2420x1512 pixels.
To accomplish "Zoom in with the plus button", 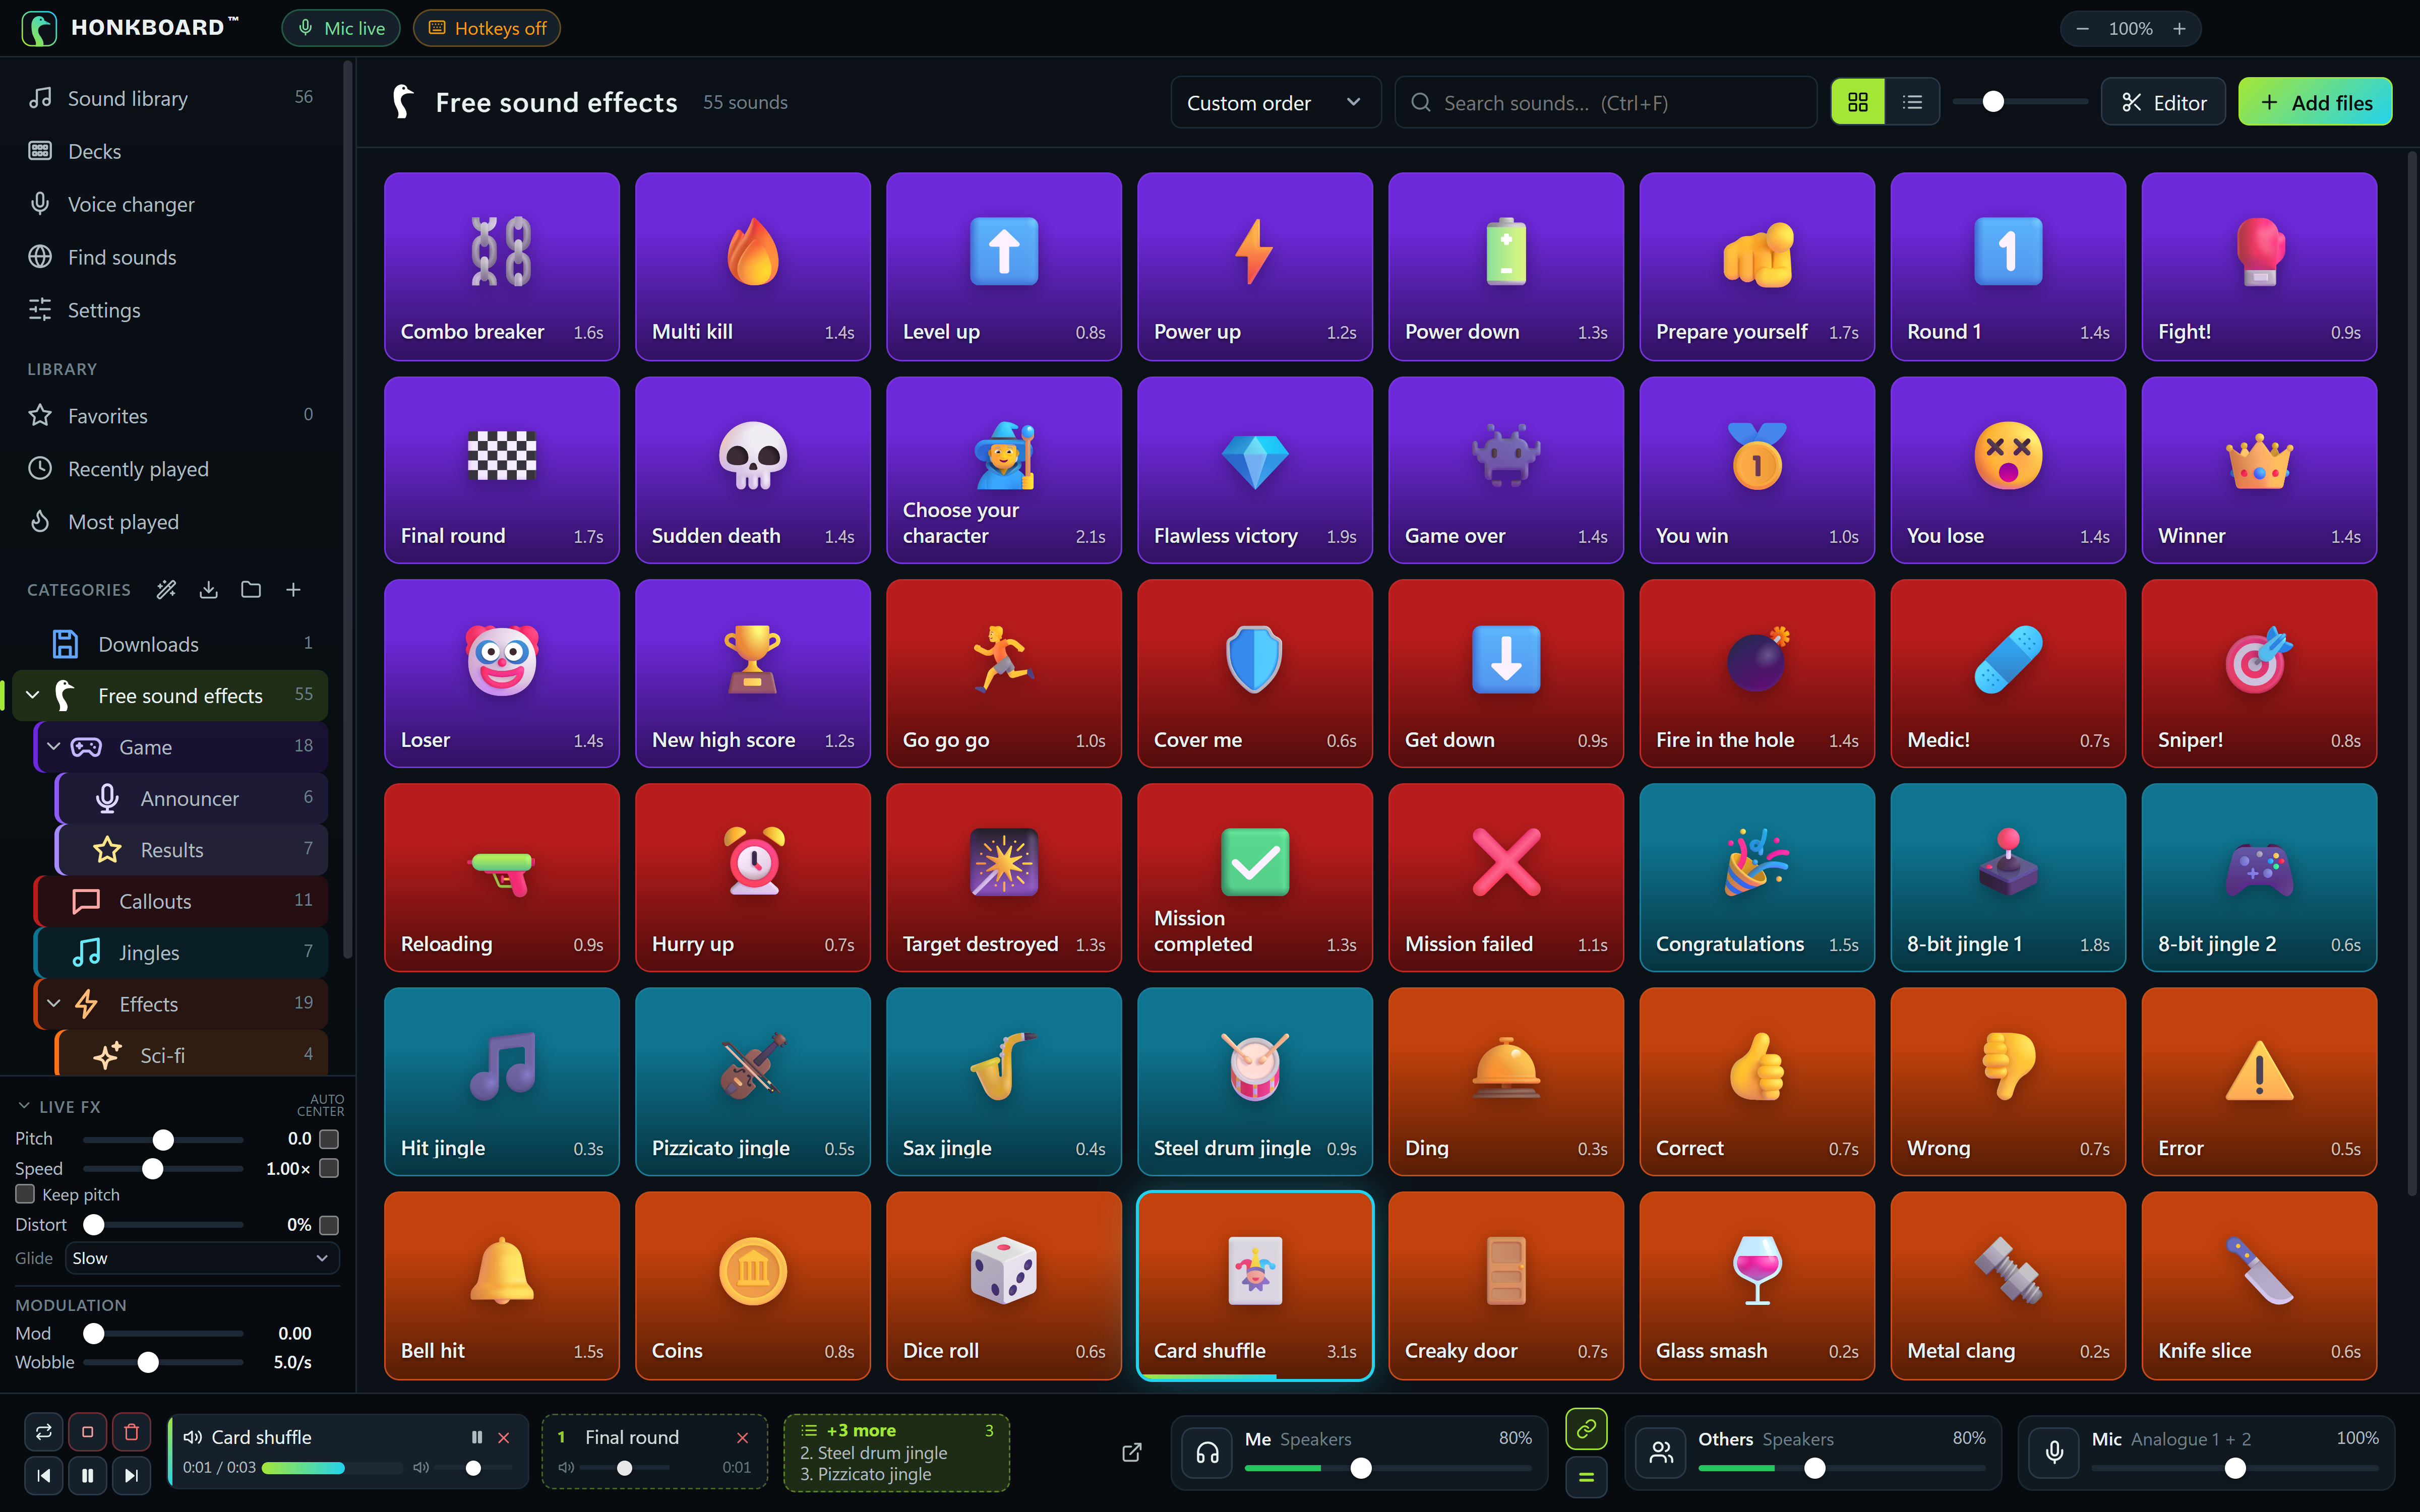I will [x=2179, y=29].
